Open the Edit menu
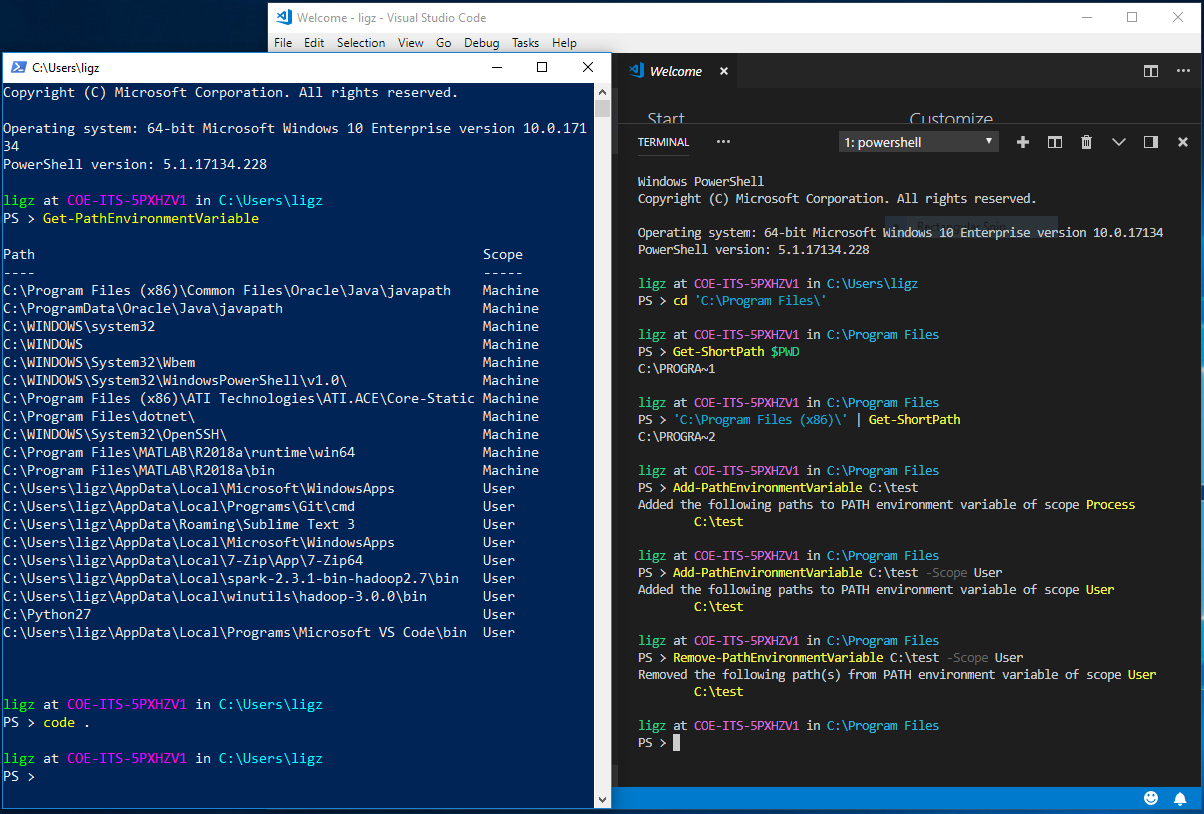 coord(314,43)
